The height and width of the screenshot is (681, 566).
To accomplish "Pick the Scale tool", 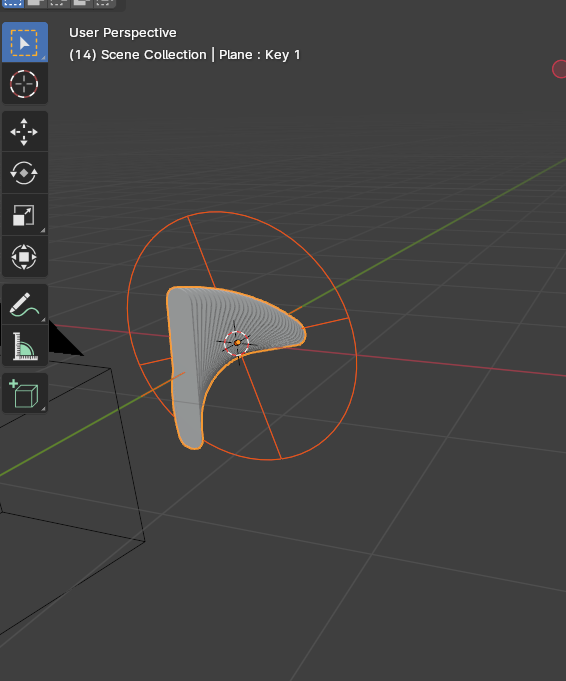I will (25, 215).
